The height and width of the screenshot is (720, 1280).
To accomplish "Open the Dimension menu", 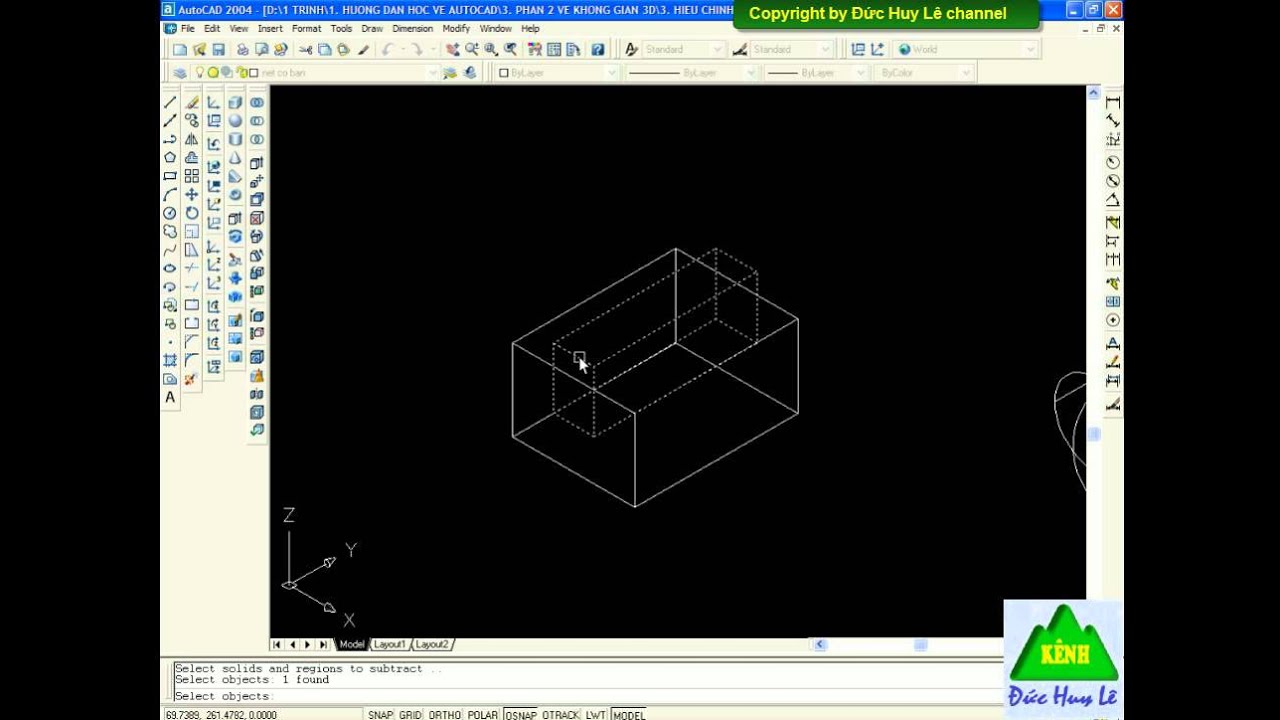I will tap(412, 29).
